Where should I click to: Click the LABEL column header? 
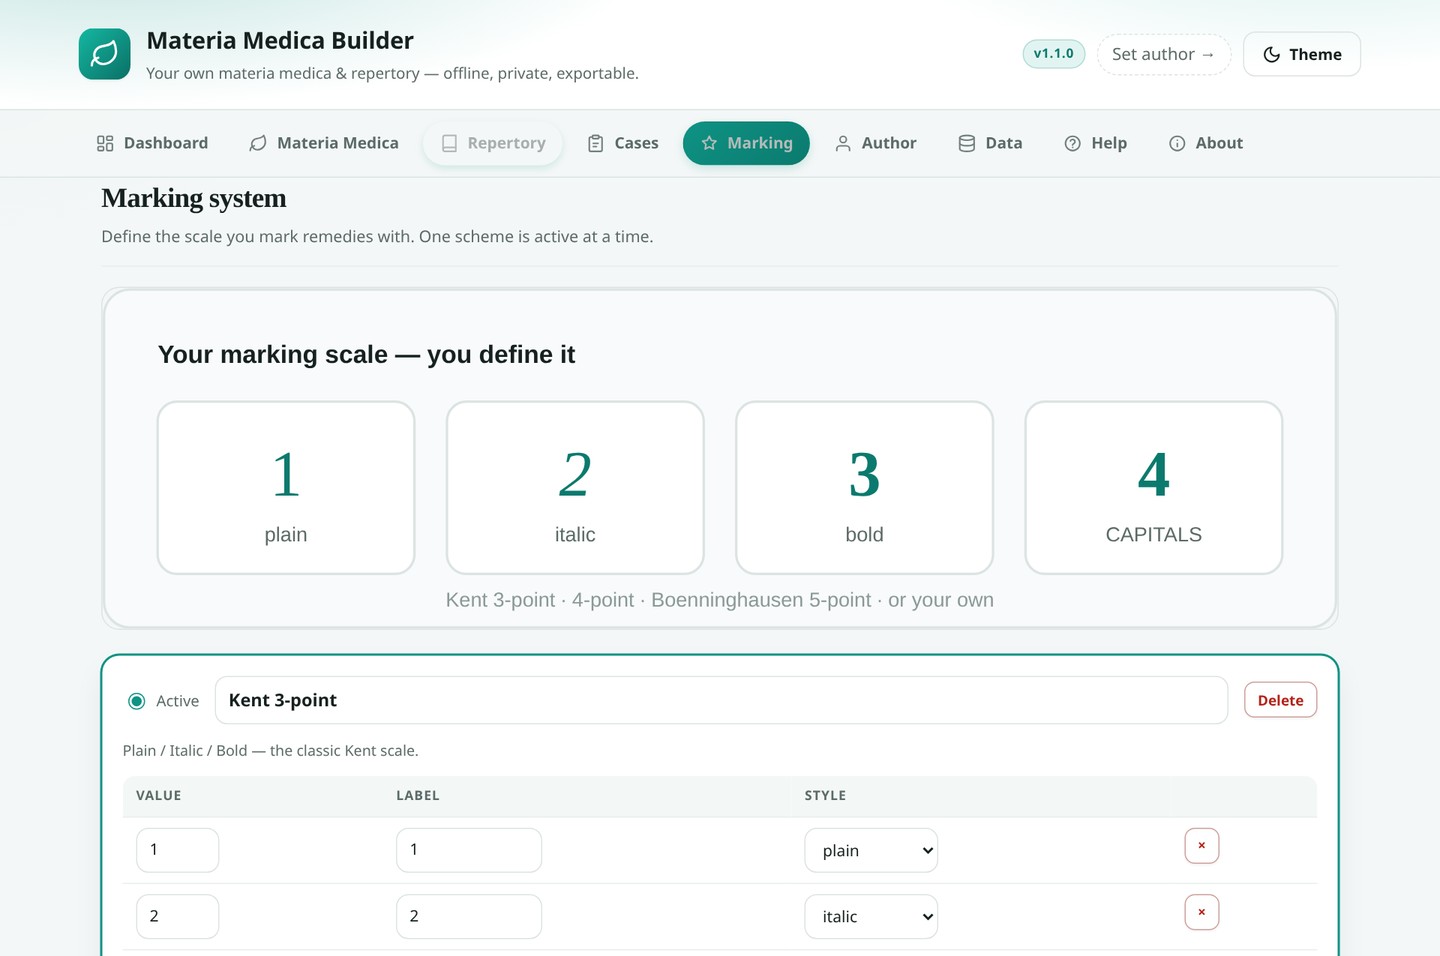(418, 796)
